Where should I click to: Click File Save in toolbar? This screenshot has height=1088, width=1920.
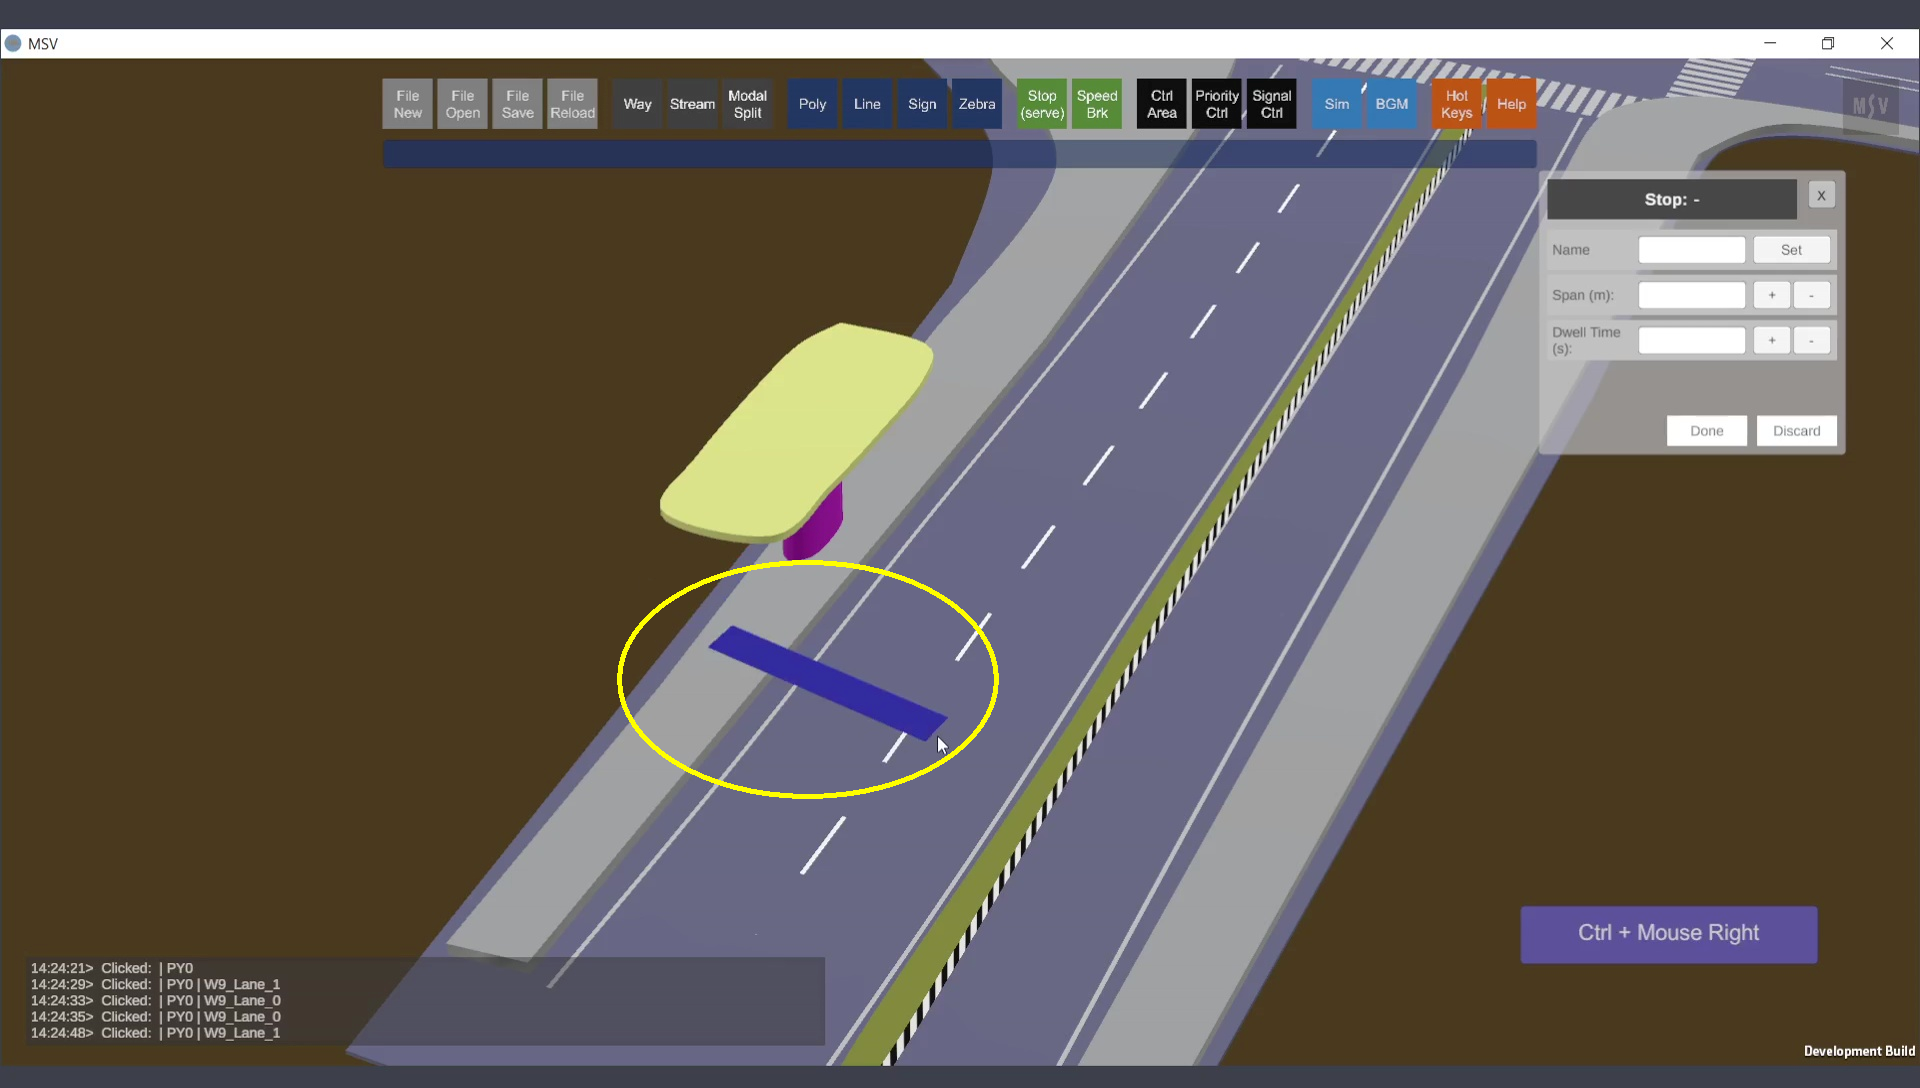click(517, 104)
